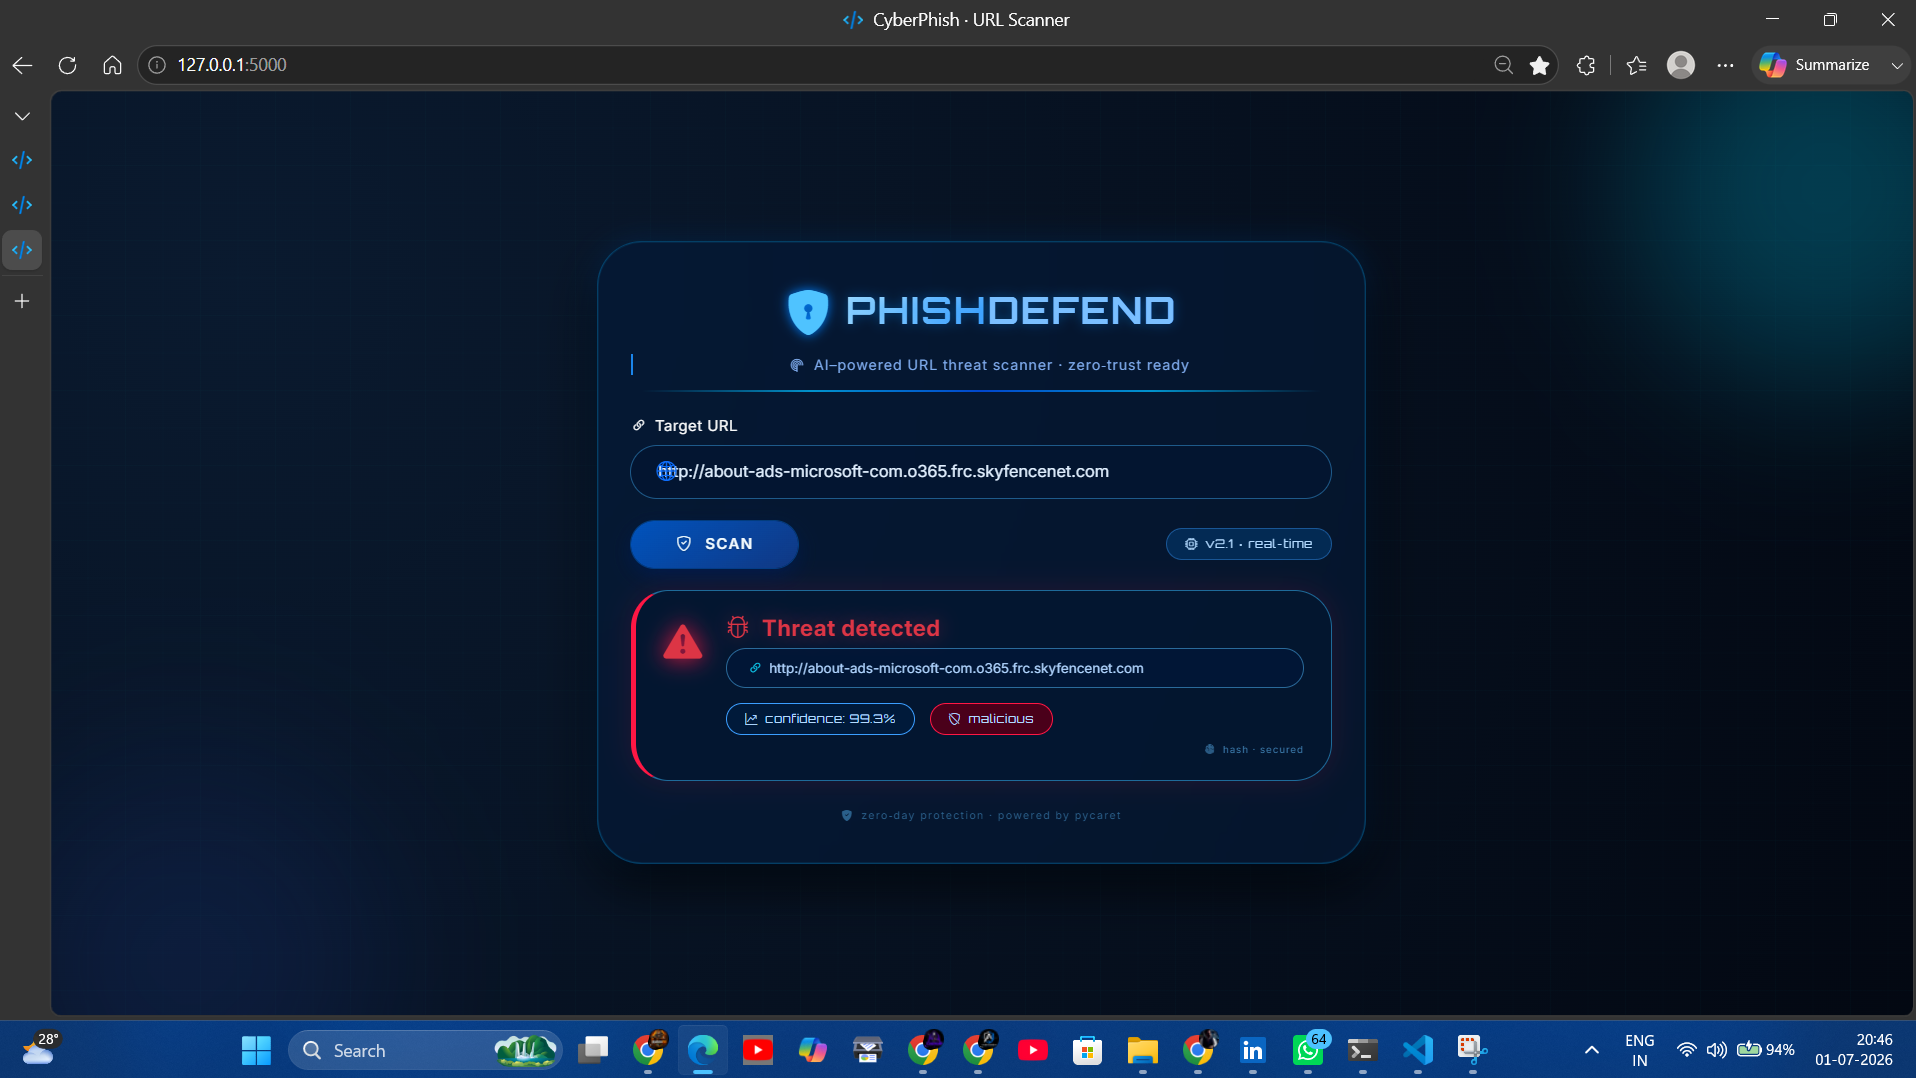The width and height of the screenshot is (1916, 1078).
Task: View site information icon beside the address
Action: click(x=157, y=65)
